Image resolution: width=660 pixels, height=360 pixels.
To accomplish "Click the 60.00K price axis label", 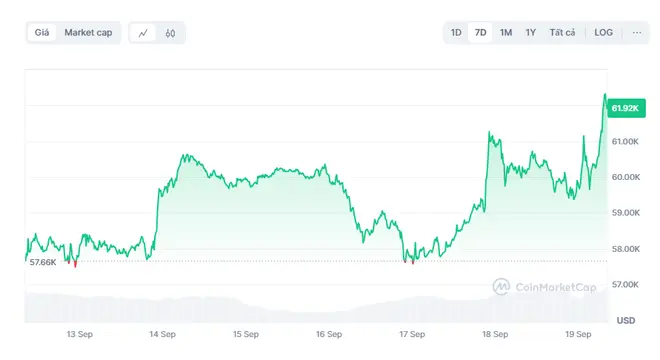I will pyautogui.click(x=626, y=177).
